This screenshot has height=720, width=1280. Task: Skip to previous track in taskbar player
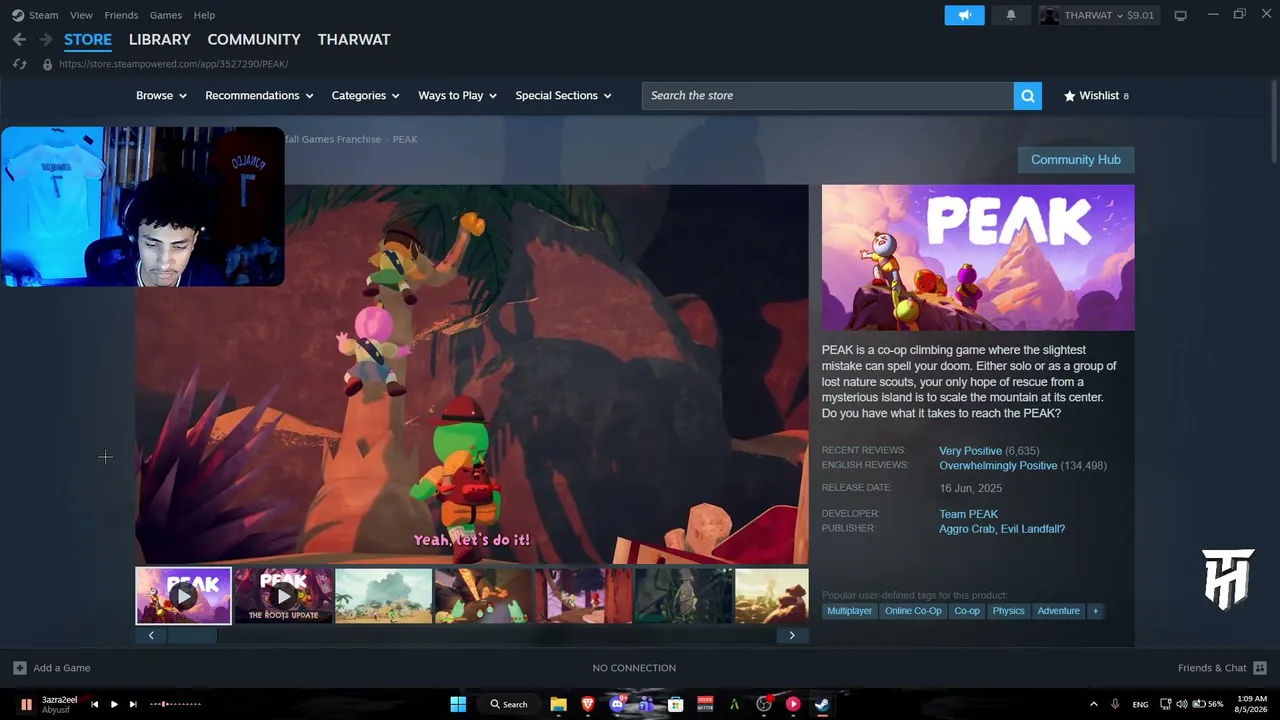95,704
